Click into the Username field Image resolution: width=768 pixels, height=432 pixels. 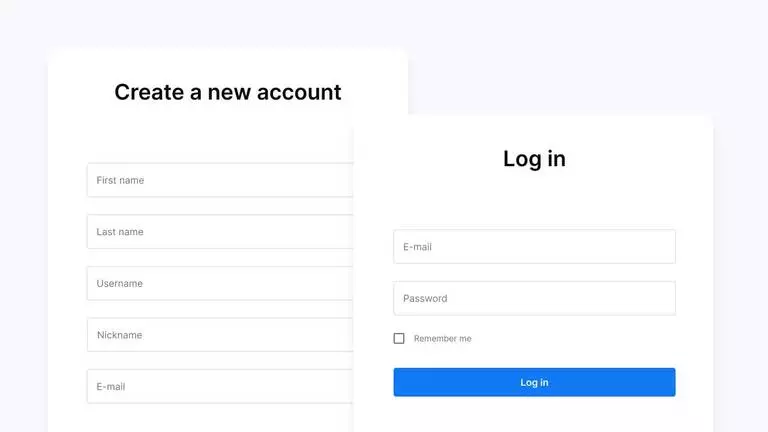220,284
